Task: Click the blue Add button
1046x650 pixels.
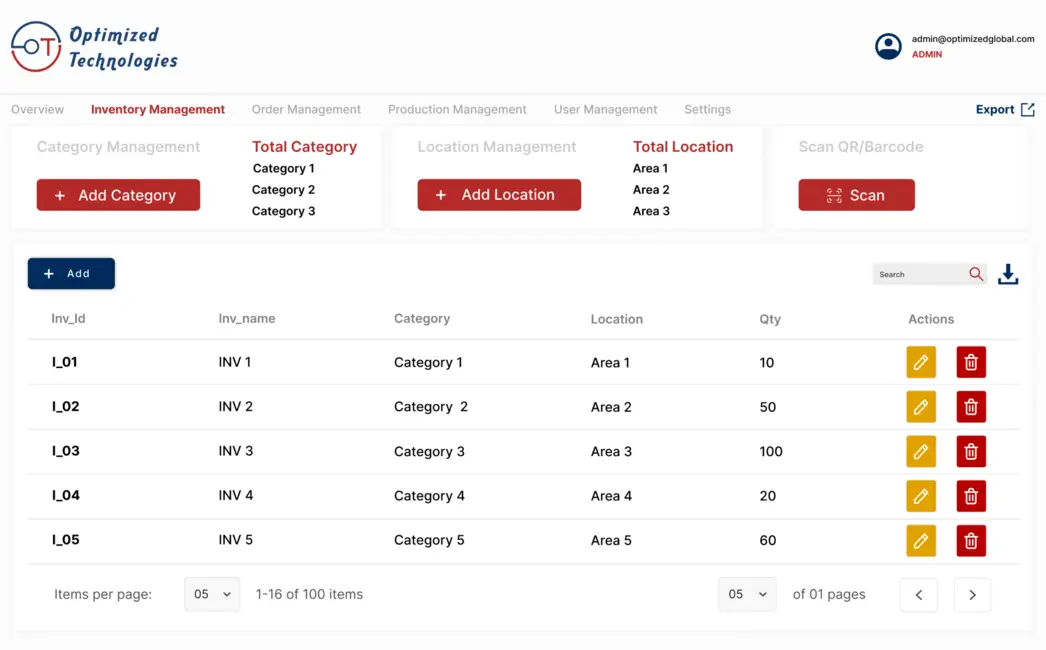Action: click(71, 274)
